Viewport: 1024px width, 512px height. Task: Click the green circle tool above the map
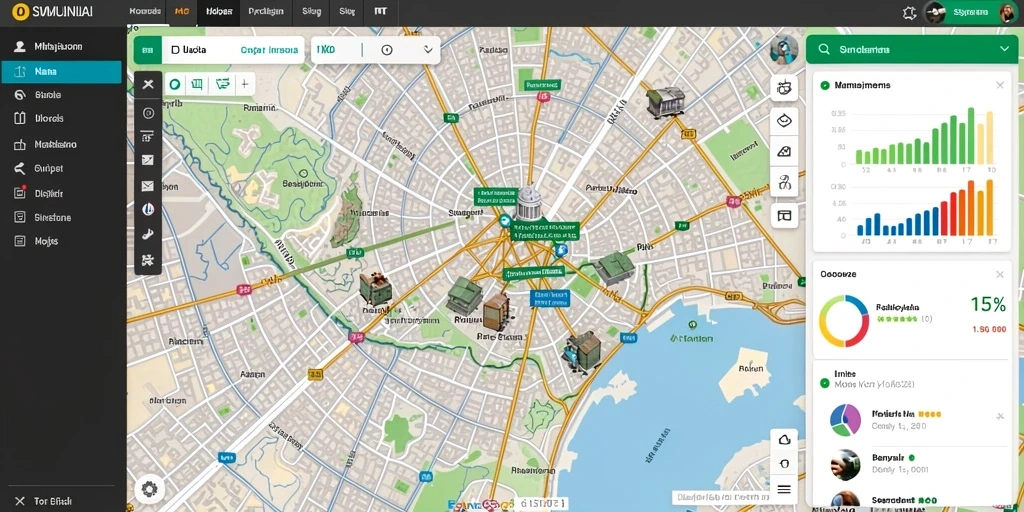pyautogui.click(x=174, y=84)
